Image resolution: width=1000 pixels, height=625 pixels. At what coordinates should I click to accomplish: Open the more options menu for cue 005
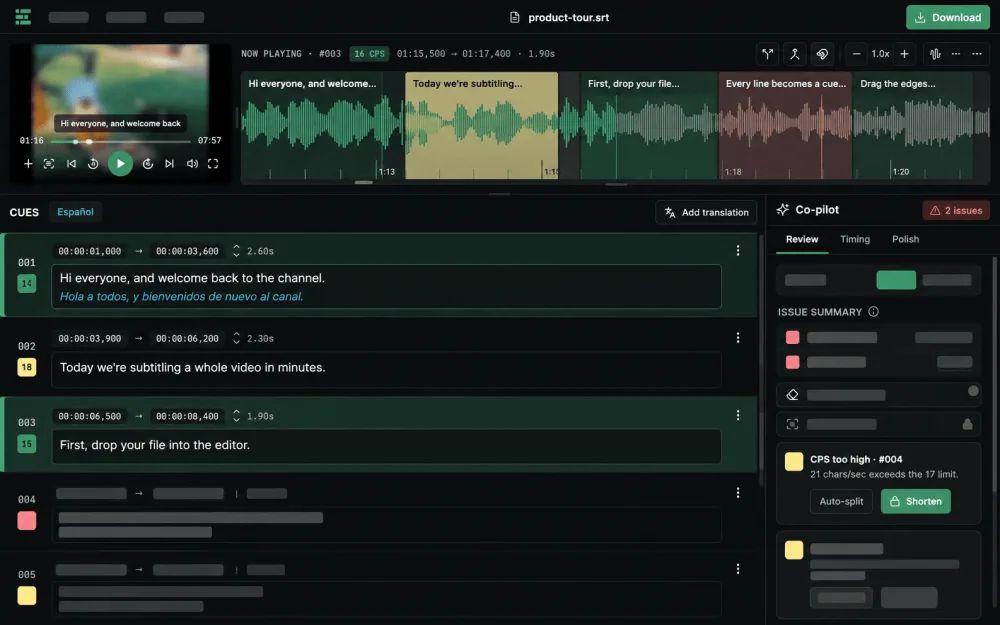click(738, 569)
